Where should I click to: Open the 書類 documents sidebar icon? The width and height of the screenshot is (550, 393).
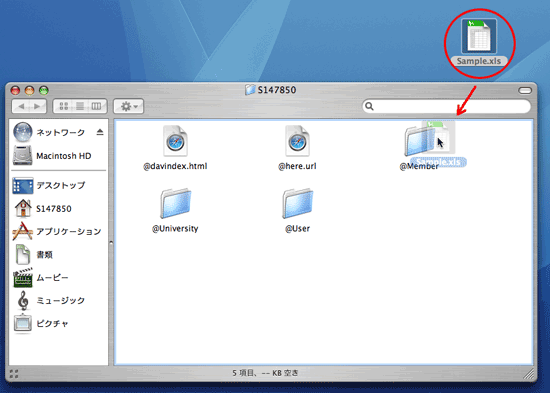coord(23,254)
